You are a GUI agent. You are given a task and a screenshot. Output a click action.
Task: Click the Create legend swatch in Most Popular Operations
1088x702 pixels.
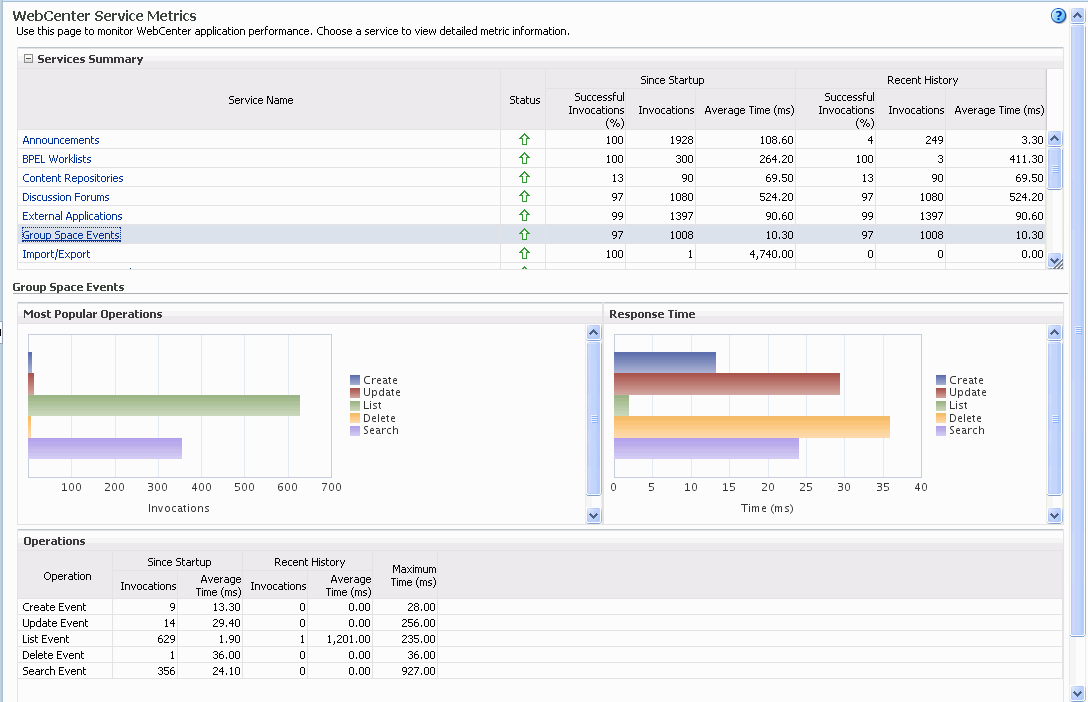[355, 380]
